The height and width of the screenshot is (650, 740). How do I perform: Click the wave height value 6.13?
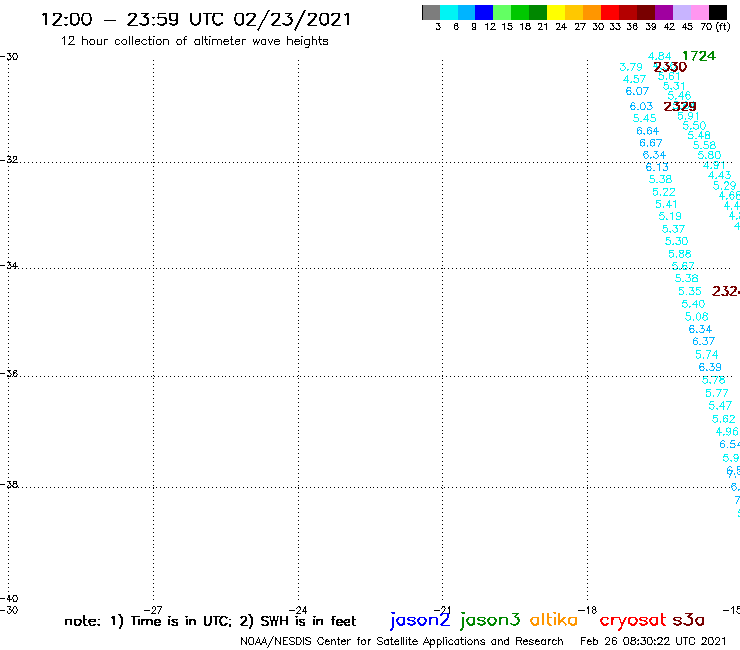(657, 167)
